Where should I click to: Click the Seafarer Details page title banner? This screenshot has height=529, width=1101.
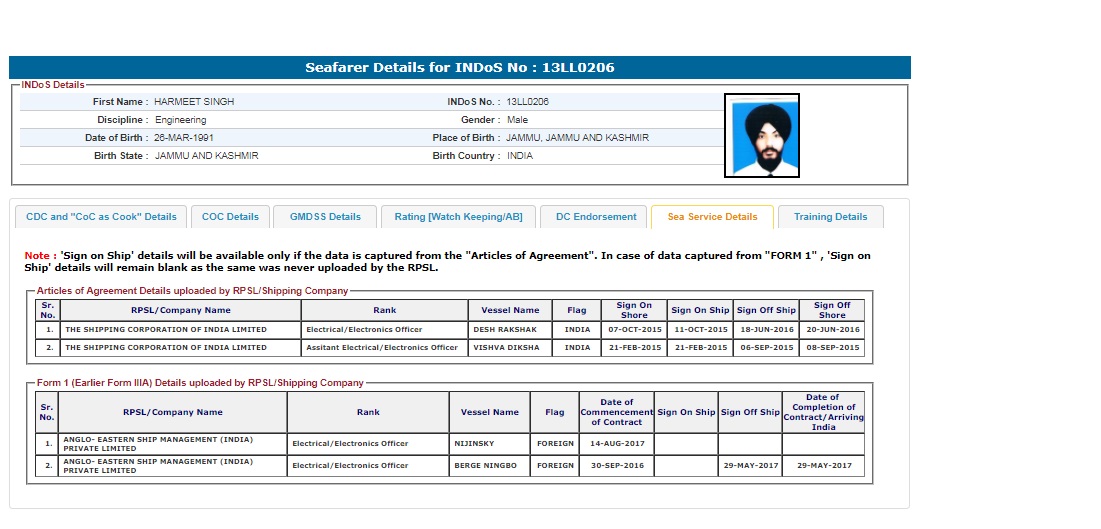tap(460, 68)
